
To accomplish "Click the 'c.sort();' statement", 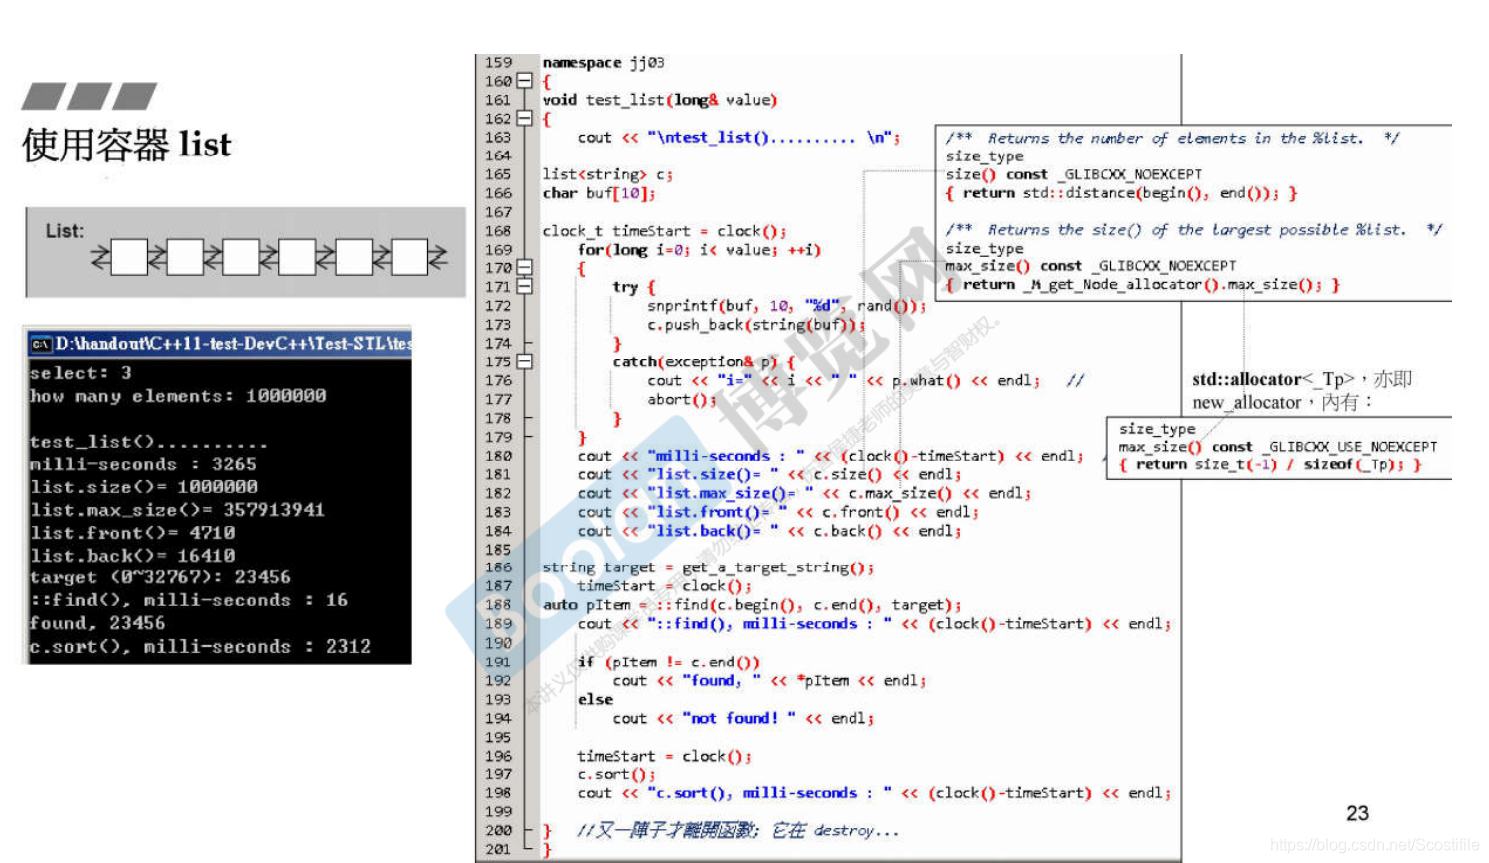I will pos(616,775).
